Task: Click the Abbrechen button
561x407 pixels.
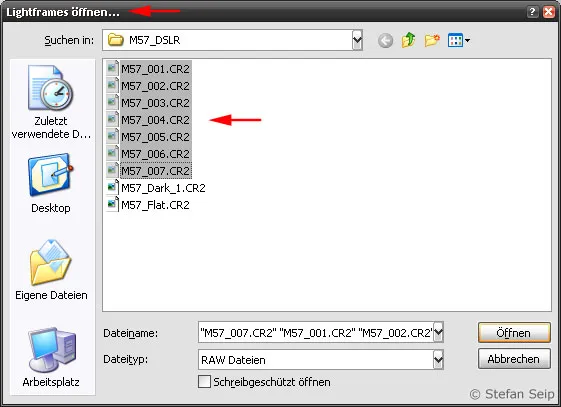Action: pyautogui.click(x=514, y=359)
